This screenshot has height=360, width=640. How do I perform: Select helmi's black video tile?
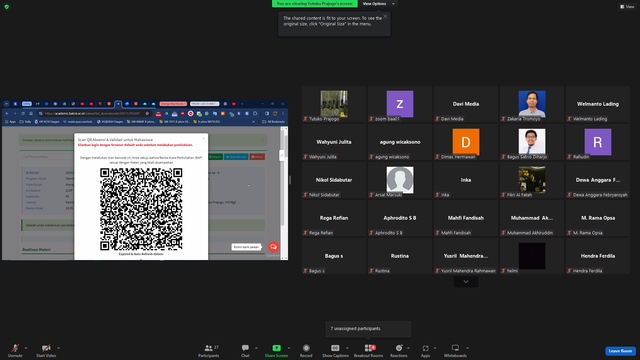(x=532, y=256)
